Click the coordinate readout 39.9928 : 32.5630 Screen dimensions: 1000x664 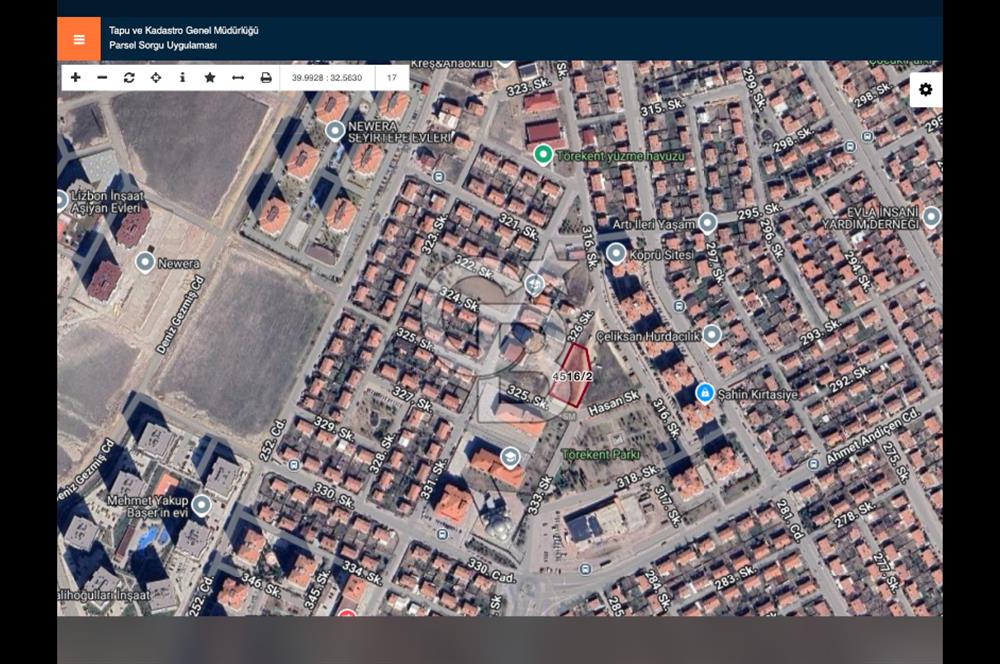(327, 78)
